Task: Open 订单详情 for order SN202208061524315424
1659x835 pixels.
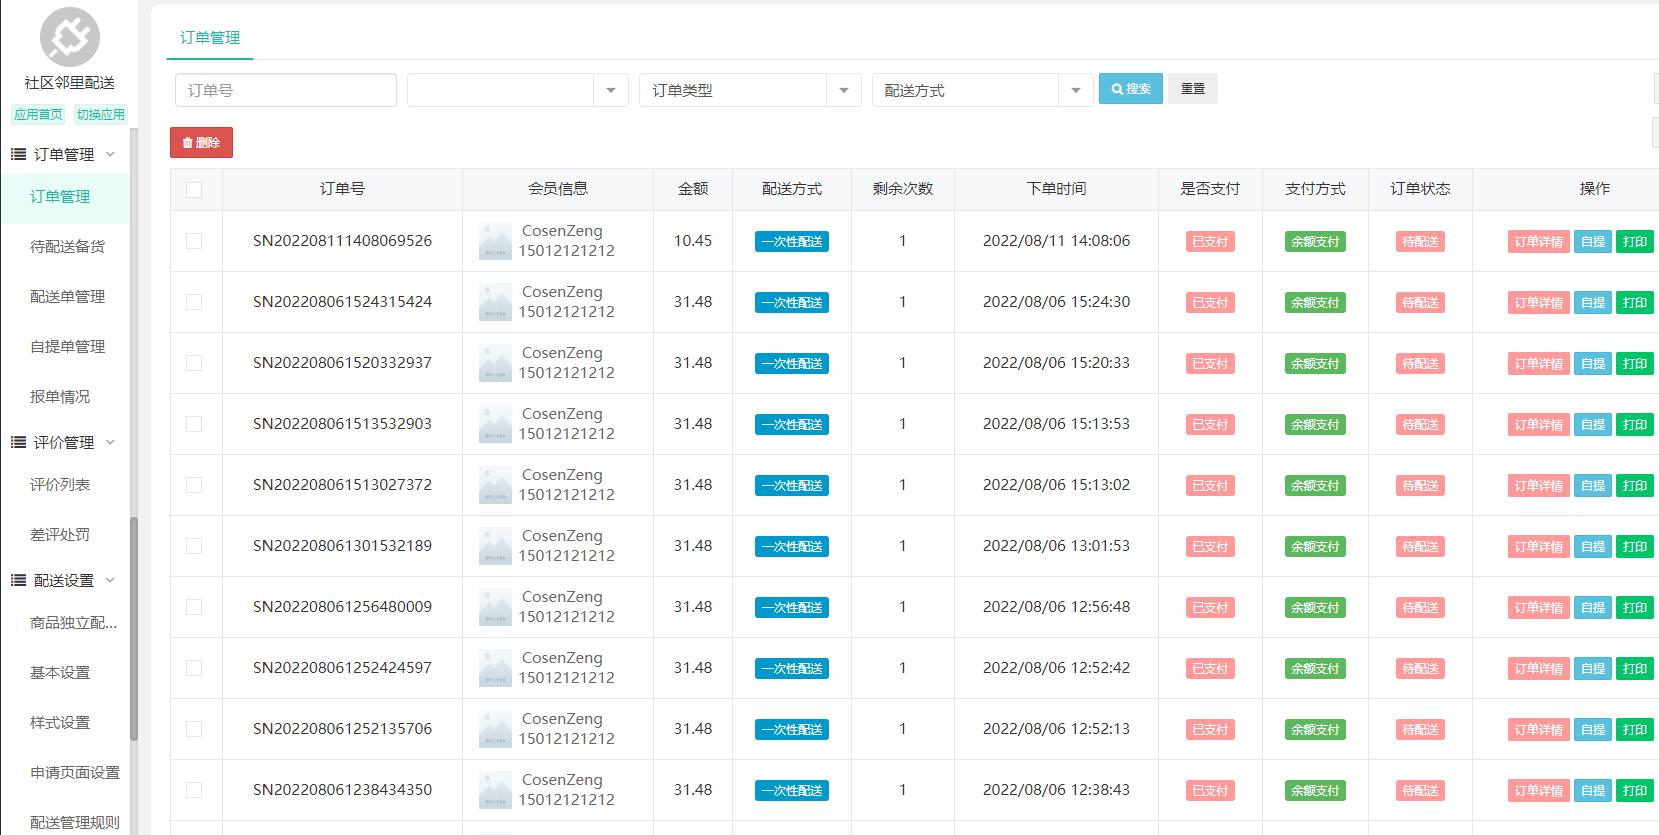Action: click(x=1538, y=303)
